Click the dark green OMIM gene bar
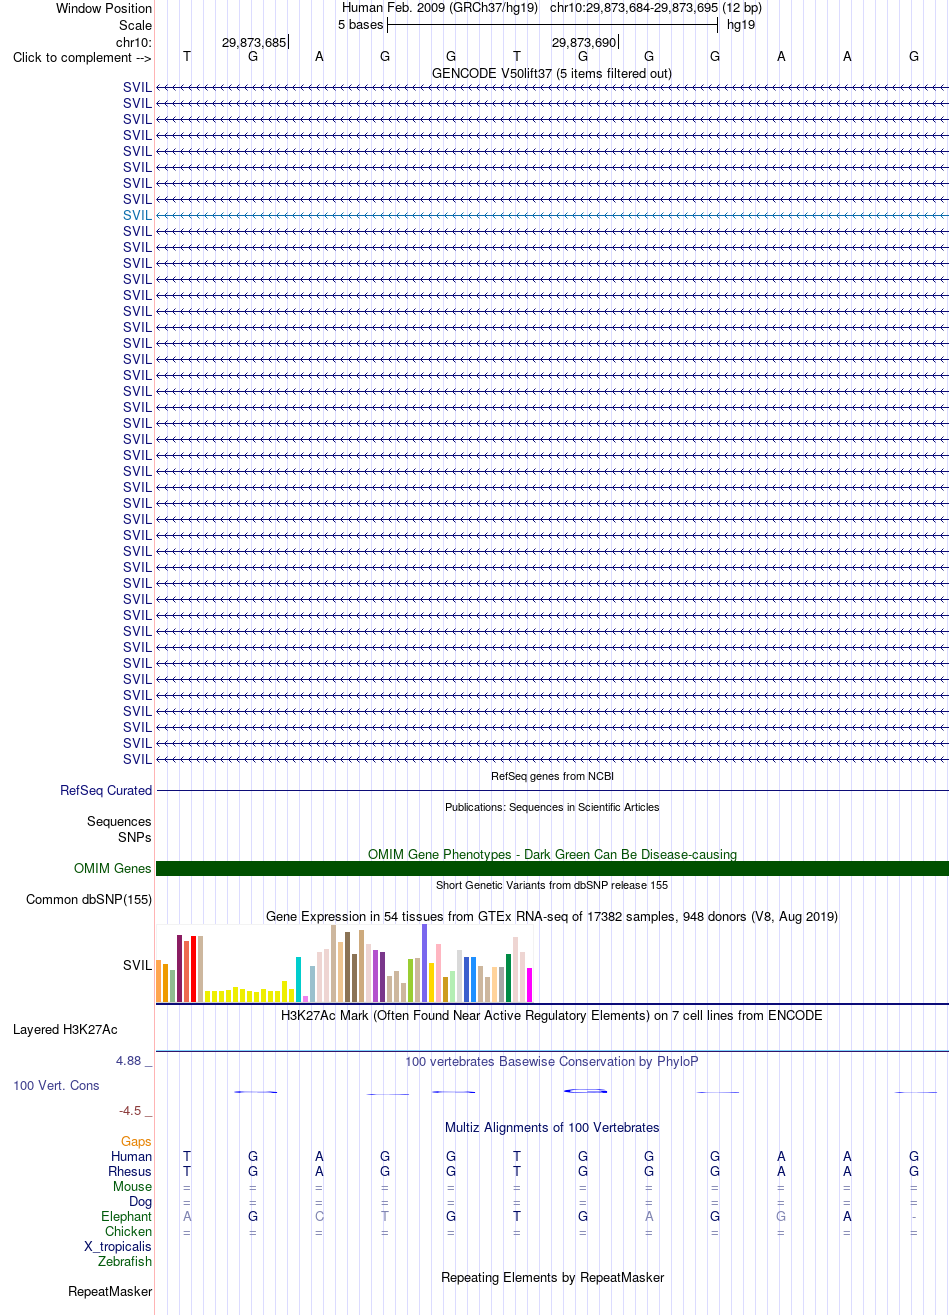Viewport: 950px width, 1315px height. click(552, 868)
